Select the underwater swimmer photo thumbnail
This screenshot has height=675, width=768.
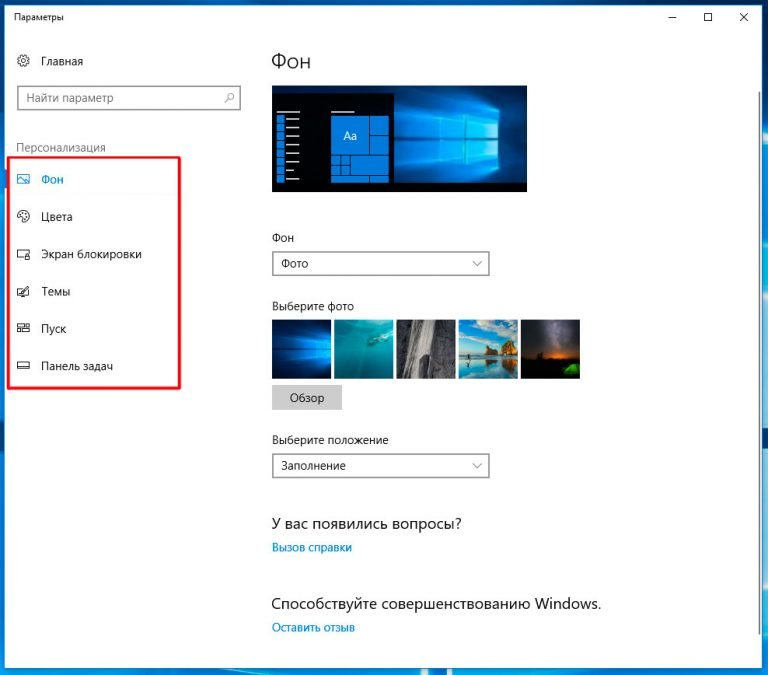click(364, 349)
